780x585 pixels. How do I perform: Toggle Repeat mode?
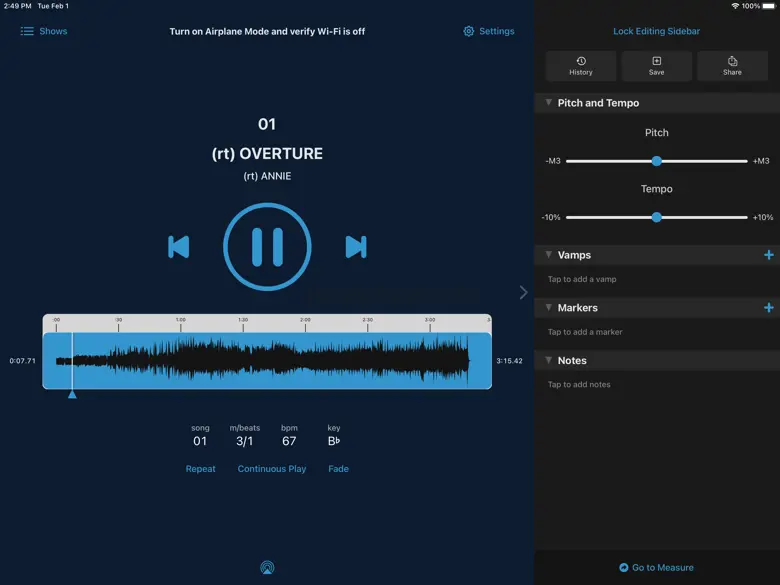tap(200, 469)
